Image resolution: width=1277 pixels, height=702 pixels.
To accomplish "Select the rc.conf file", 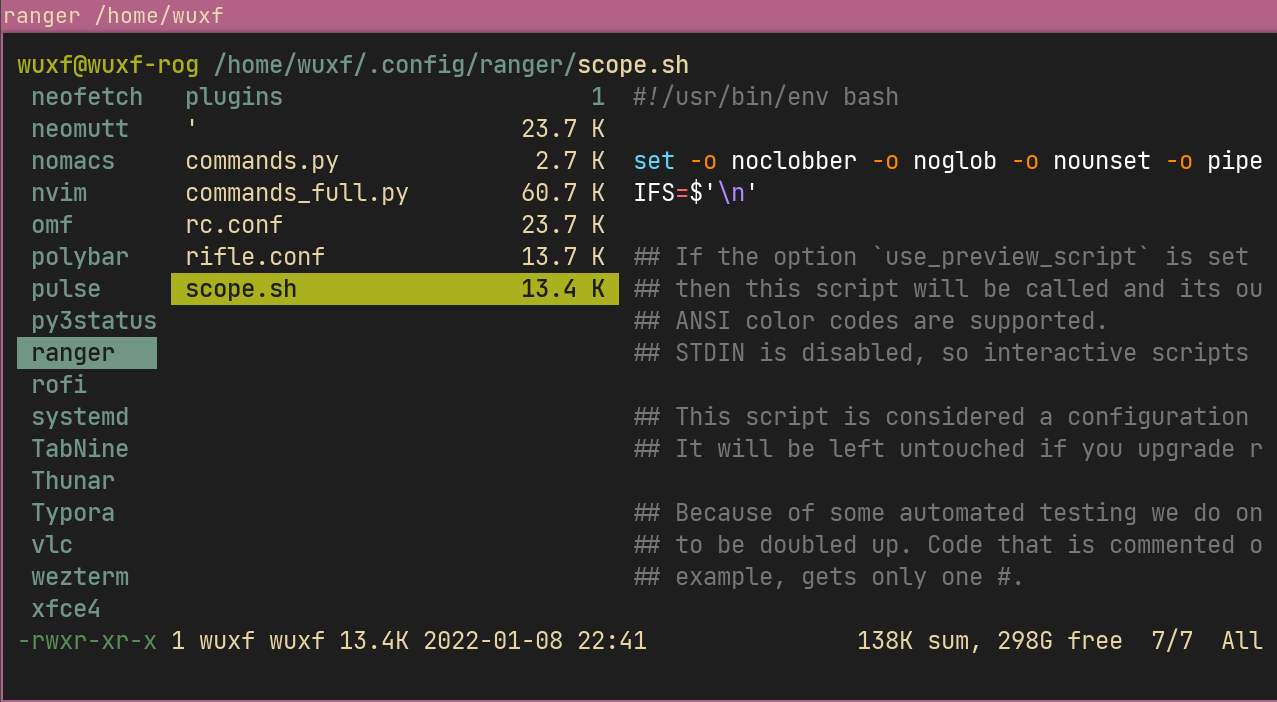I will 234,225.
